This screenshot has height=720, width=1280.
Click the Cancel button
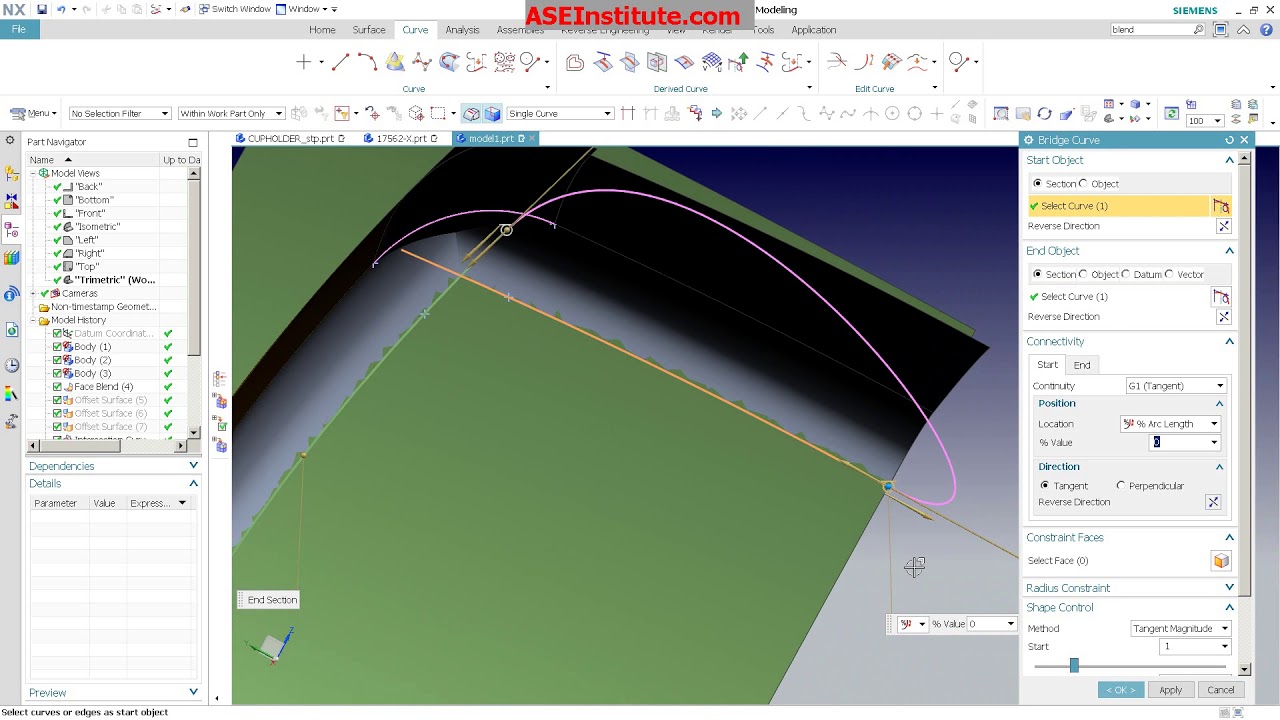coord(1220,690)
